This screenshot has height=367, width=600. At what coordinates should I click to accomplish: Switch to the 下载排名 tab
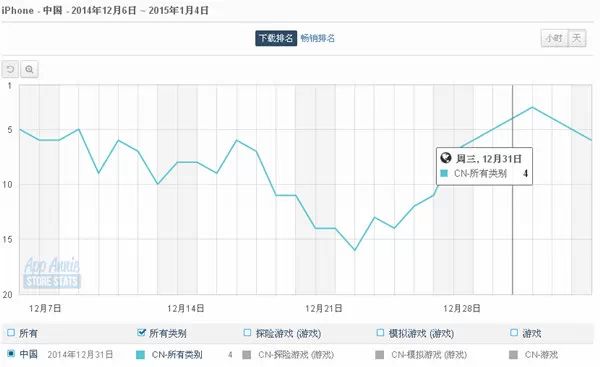(x=276, y=38)
